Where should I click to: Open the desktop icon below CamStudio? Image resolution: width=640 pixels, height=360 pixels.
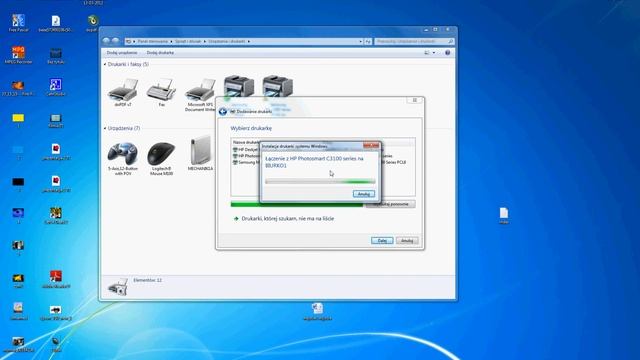point(56,120)
